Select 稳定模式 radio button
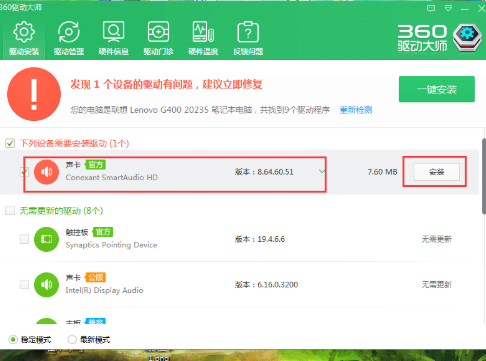 (x=13, y=340)
